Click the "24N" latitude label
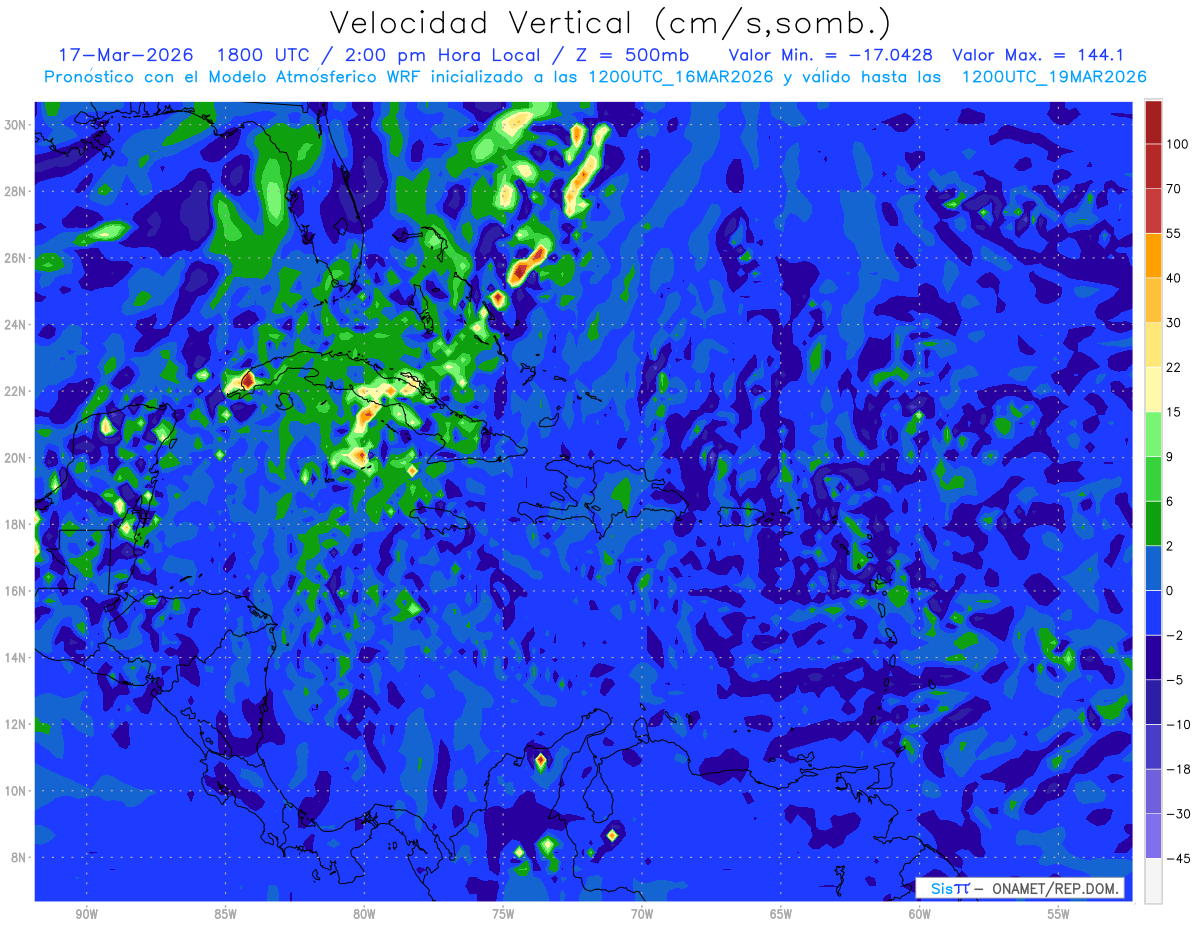The image size is (1200, 927). point(17,324)
